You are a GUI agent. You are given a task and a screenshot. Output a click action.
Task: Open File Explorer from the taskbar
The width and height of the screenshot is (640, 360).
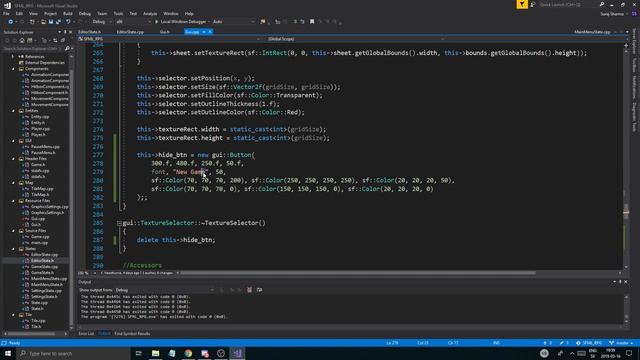[x=156, y=353]
